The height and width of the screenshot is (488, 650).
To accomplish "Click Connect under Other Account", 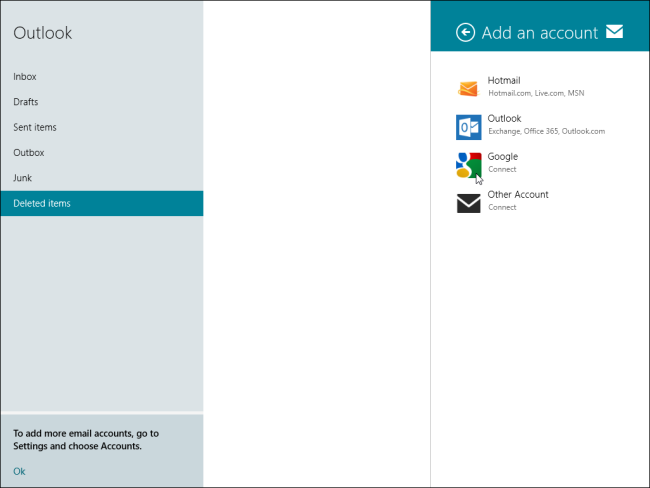I will click(502, 207).
